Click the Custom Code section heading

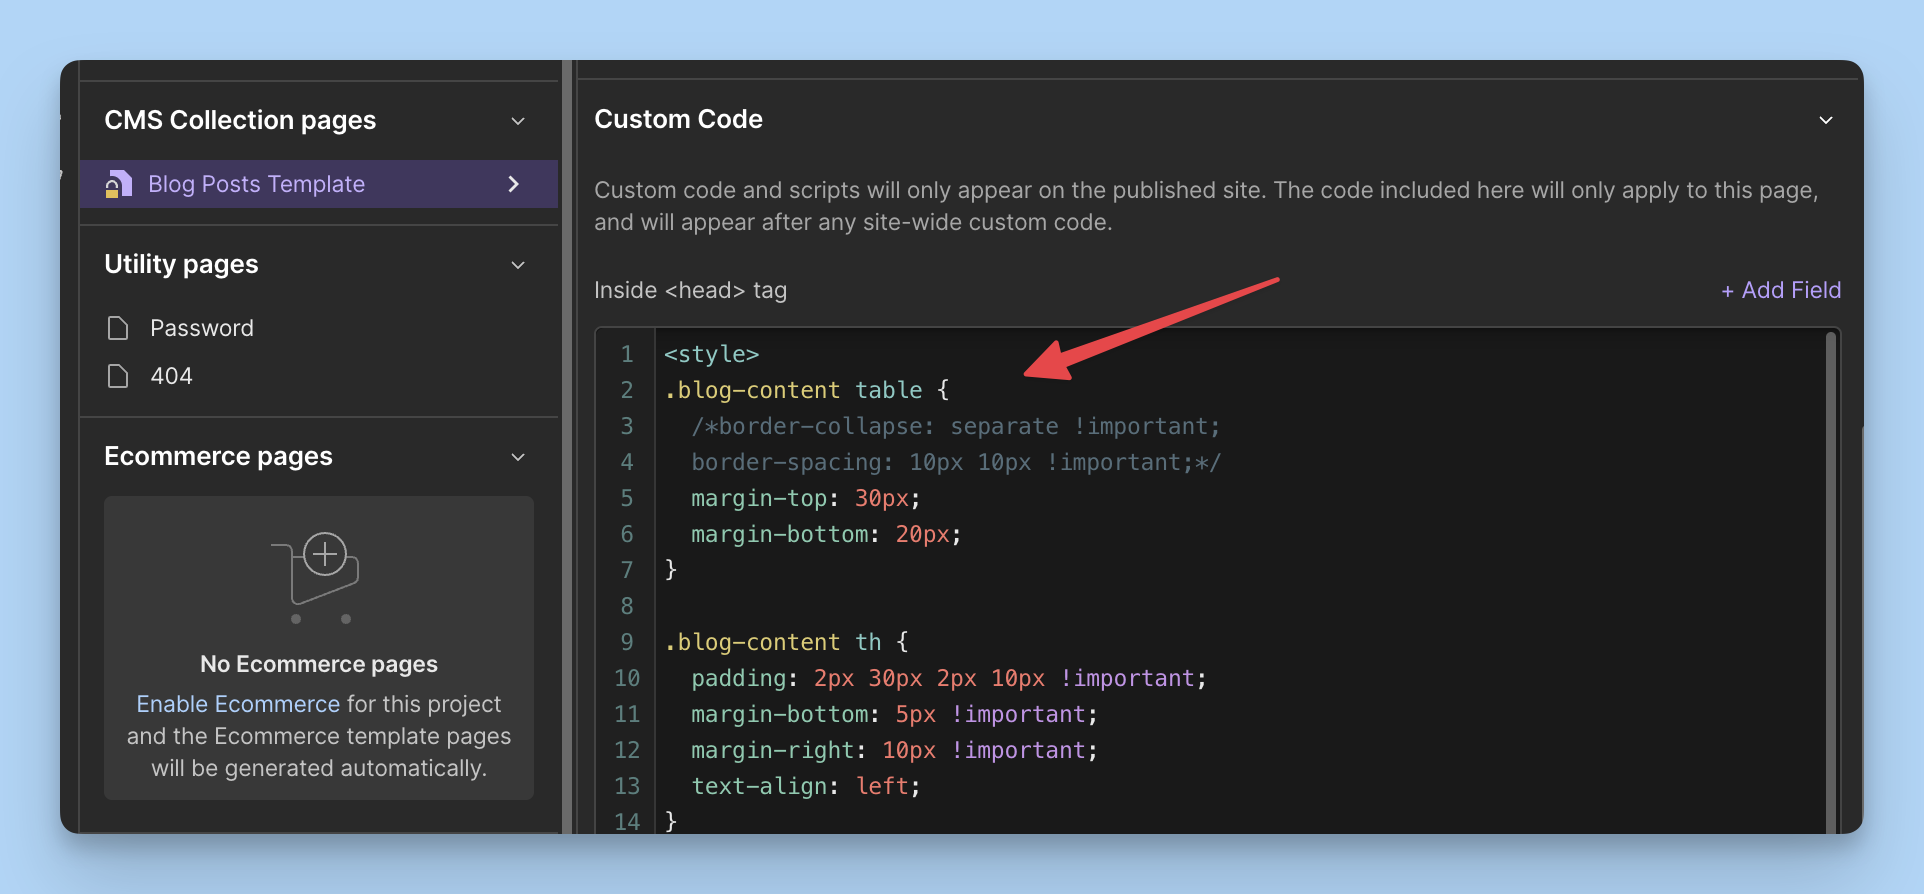coord(678,119)
